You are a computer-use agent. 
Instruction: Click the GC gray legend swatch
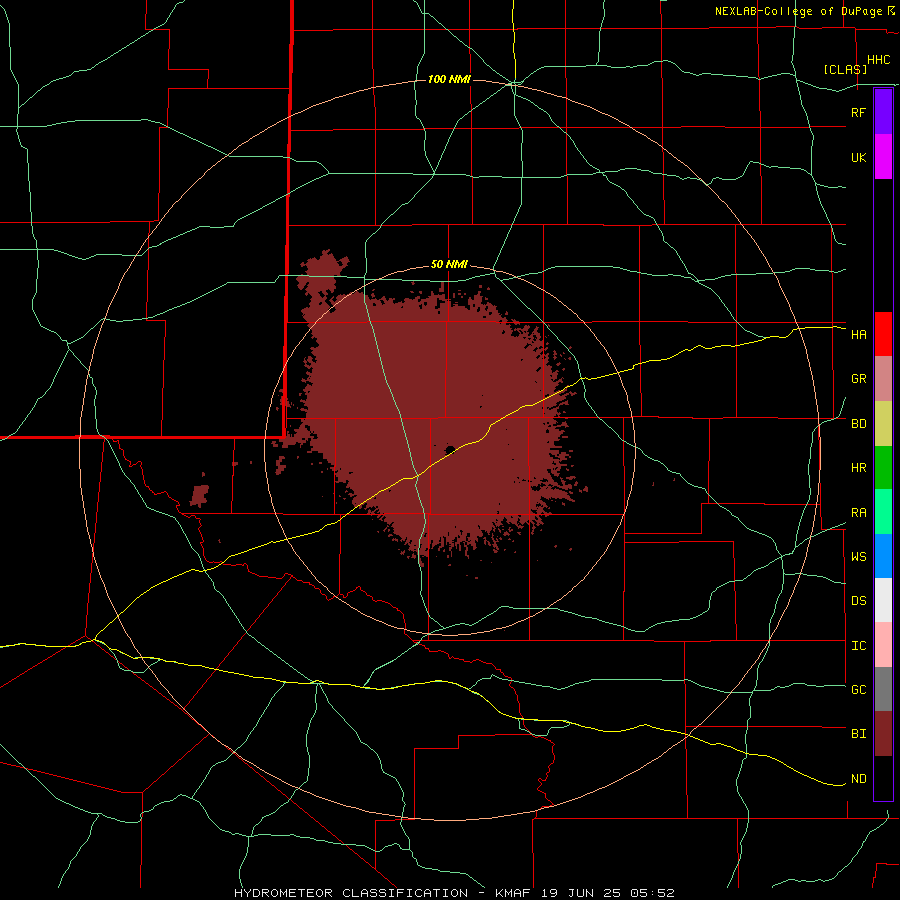pyautogui.click(x=883, y=689)
